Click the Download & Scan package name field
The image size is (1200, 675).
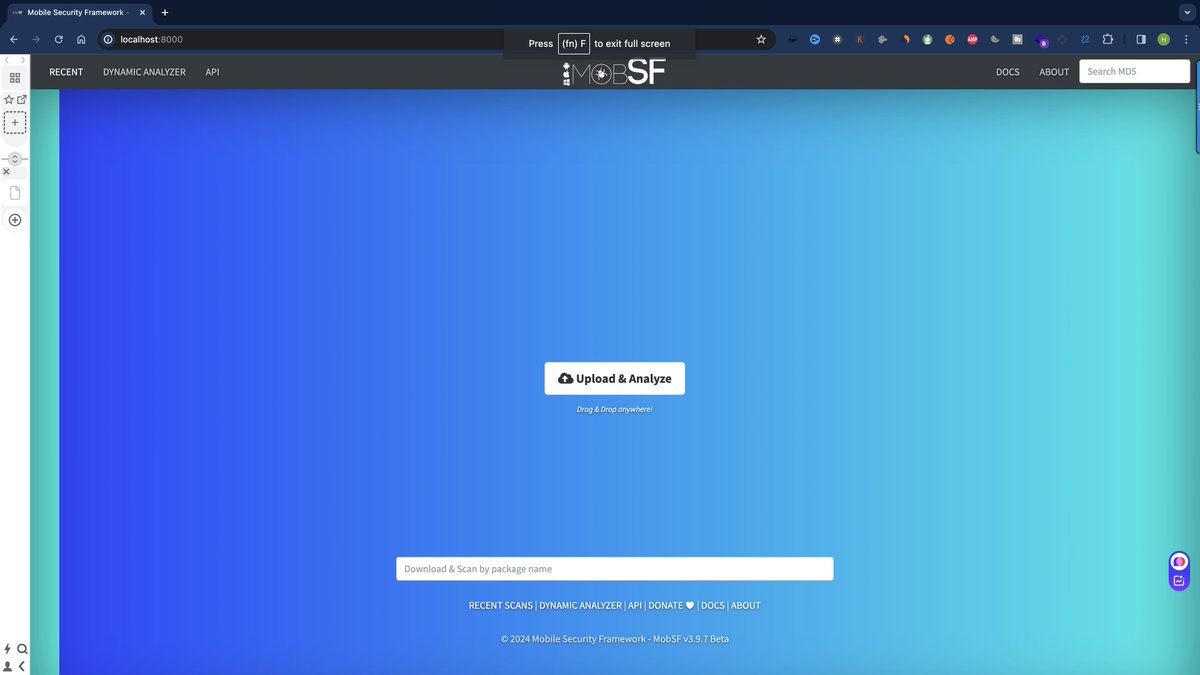click(614, 568)
